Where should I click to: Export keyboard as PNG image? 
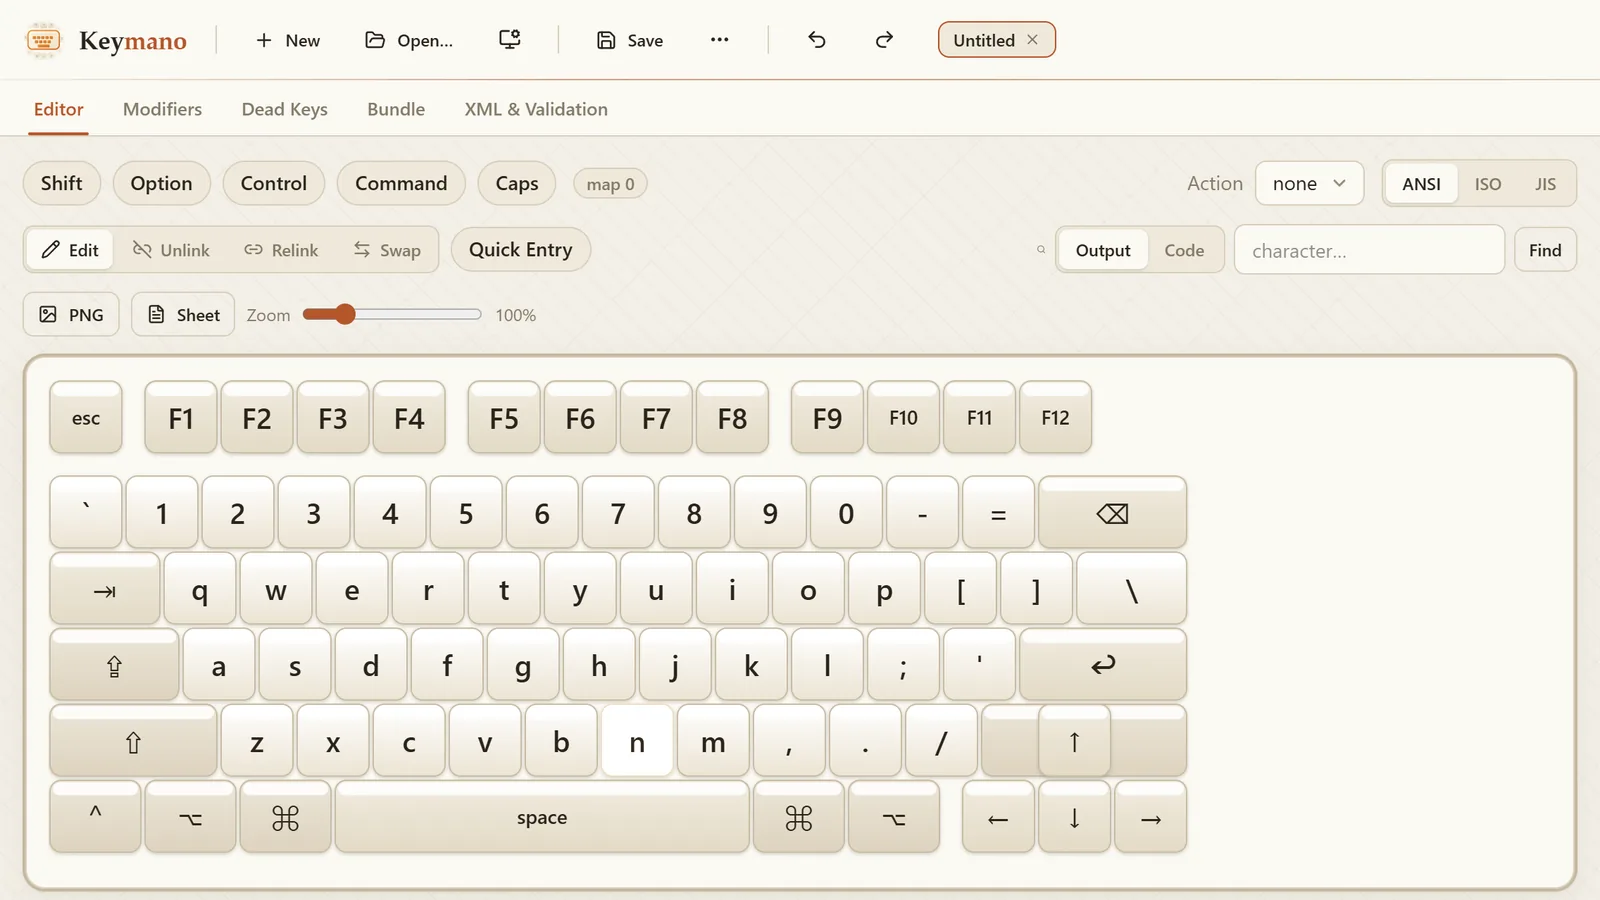71,314
